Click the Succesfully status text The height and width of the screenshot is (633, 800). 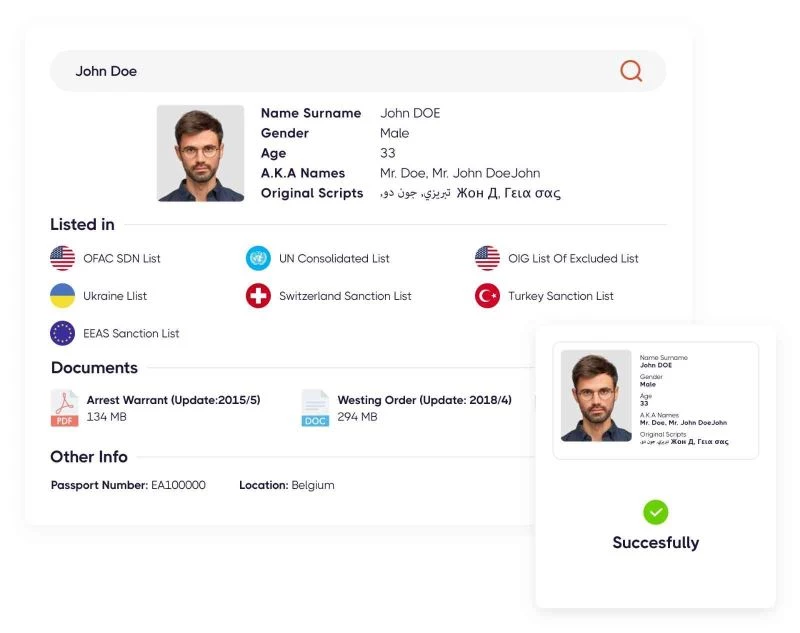coord(656,543)
